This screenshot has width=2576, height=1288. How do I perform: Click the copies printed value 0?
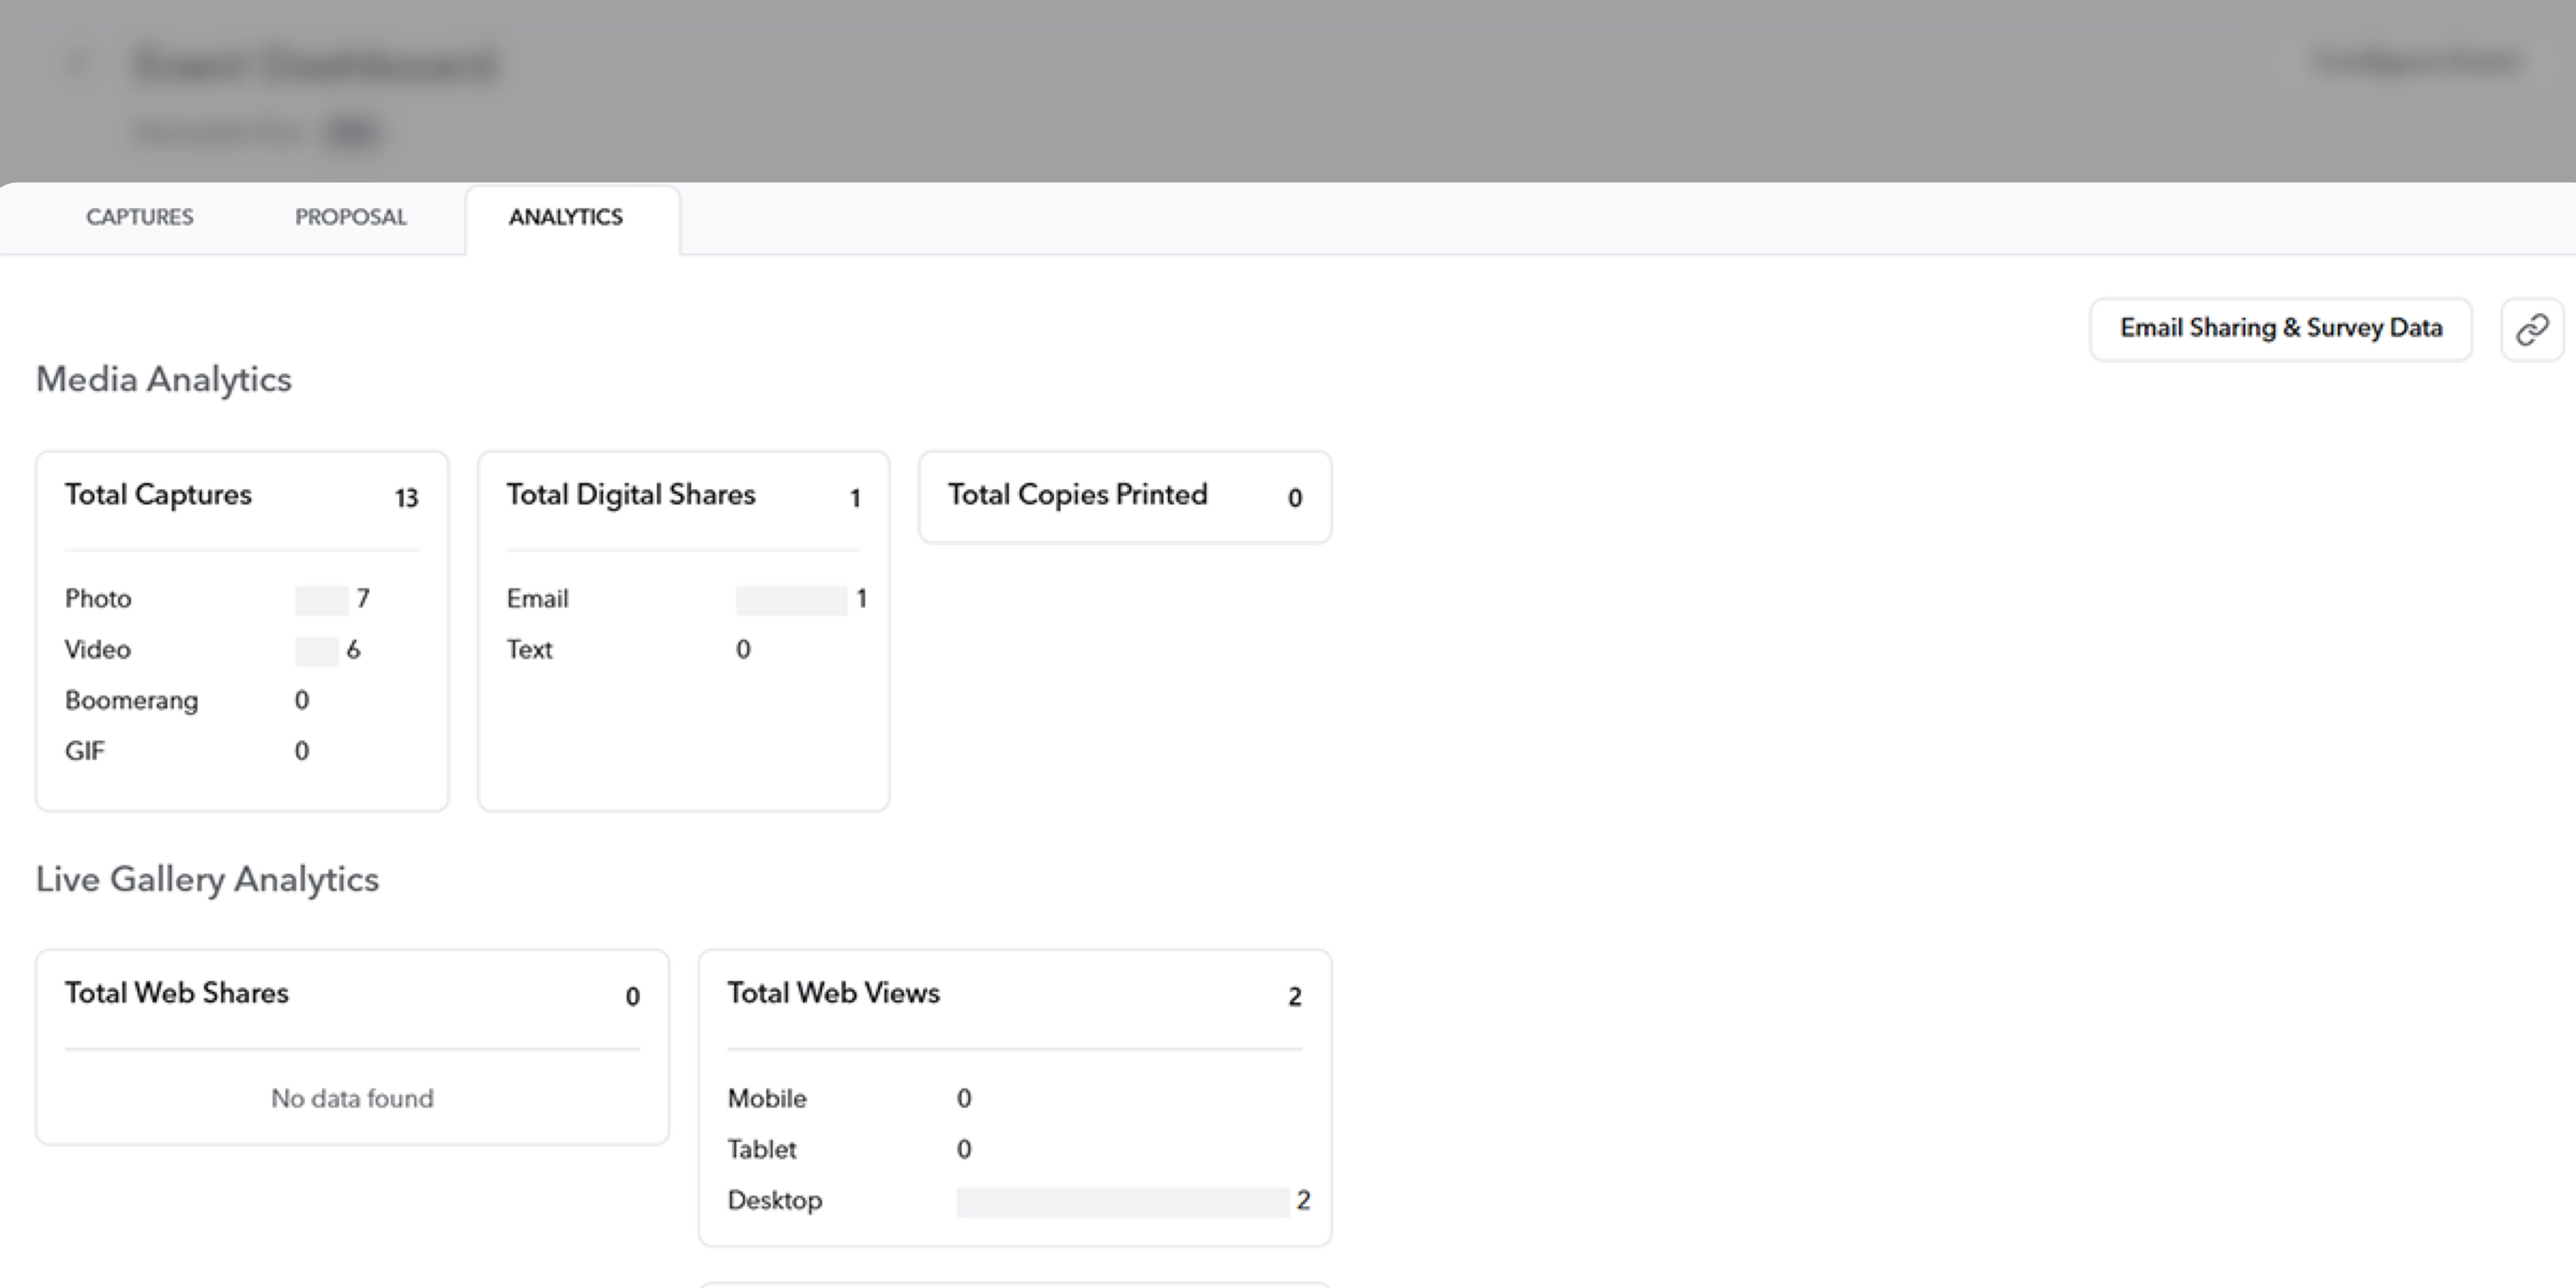point(1295,498)
